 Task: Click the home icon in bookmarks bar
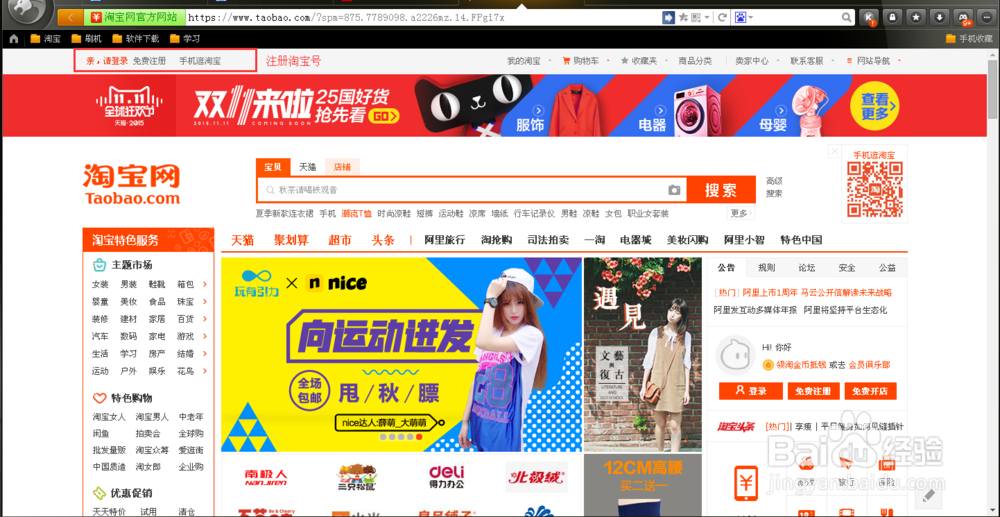pyautogui.click(x=13, y=39)
